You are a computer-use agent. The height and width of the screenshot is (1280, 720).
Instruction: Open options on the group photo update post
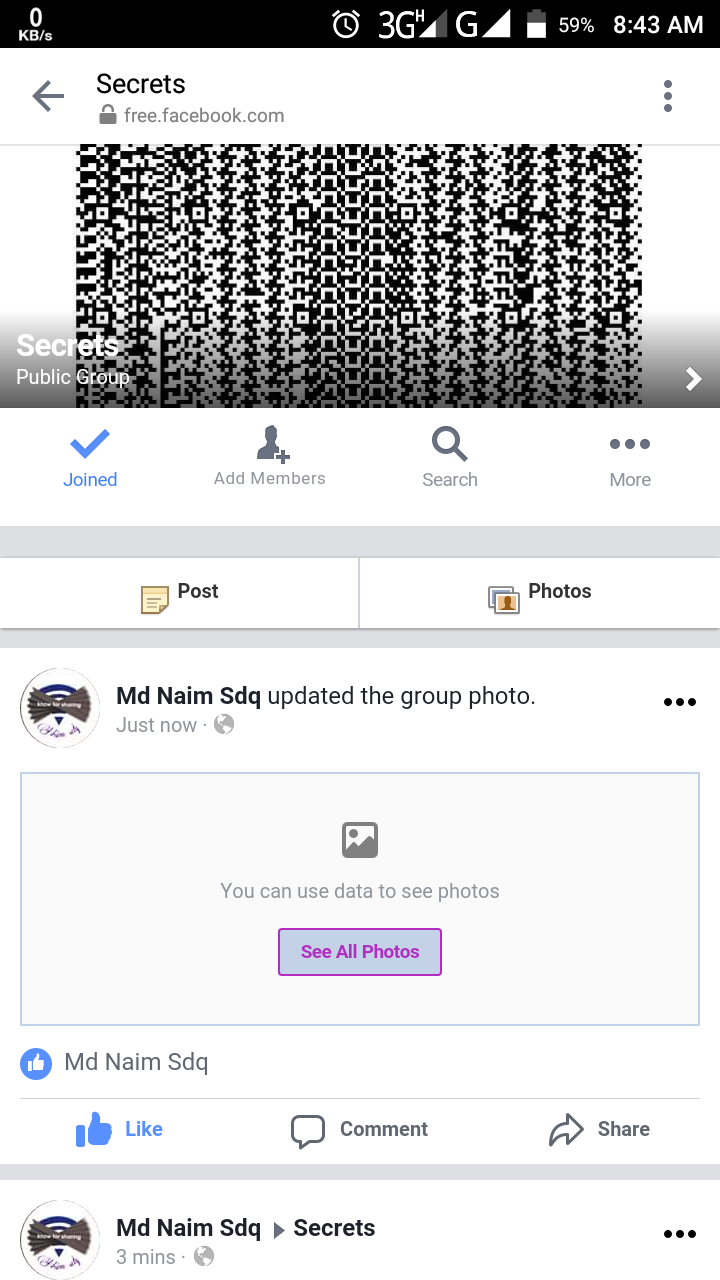point(680,702)
